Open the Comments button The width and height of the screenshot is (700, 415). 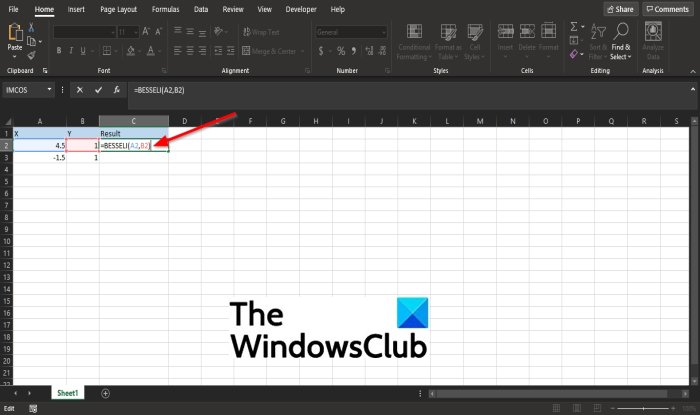(668, 9)
